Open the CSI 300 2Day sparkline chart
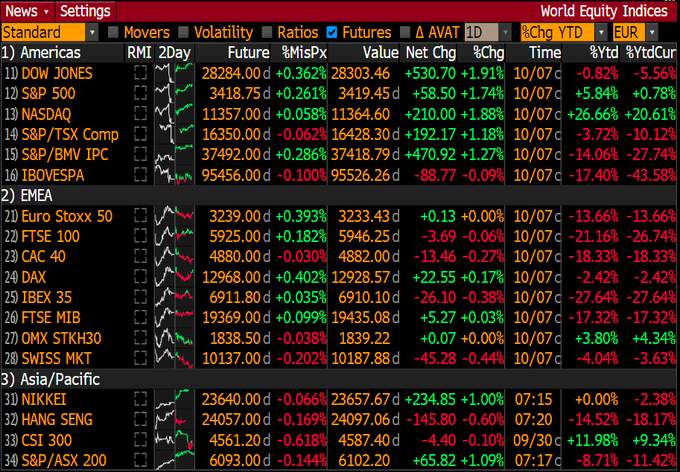The height and width of the screenshot is (472, 680). pyautogui.click(x=174, y=440)
